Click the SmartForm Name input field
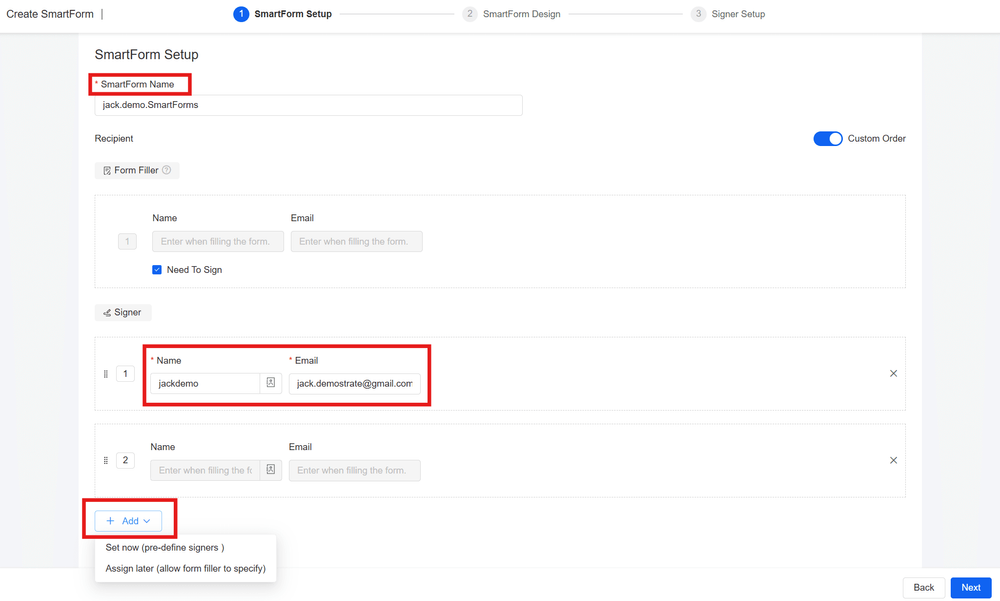1000x601 pixels. click(308, 105)
